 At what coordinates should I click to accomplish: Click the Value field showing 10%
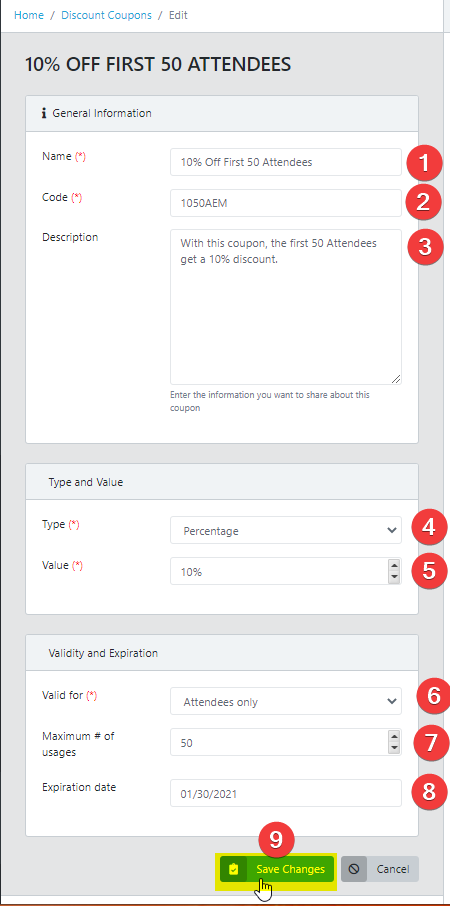pos(280,571)
